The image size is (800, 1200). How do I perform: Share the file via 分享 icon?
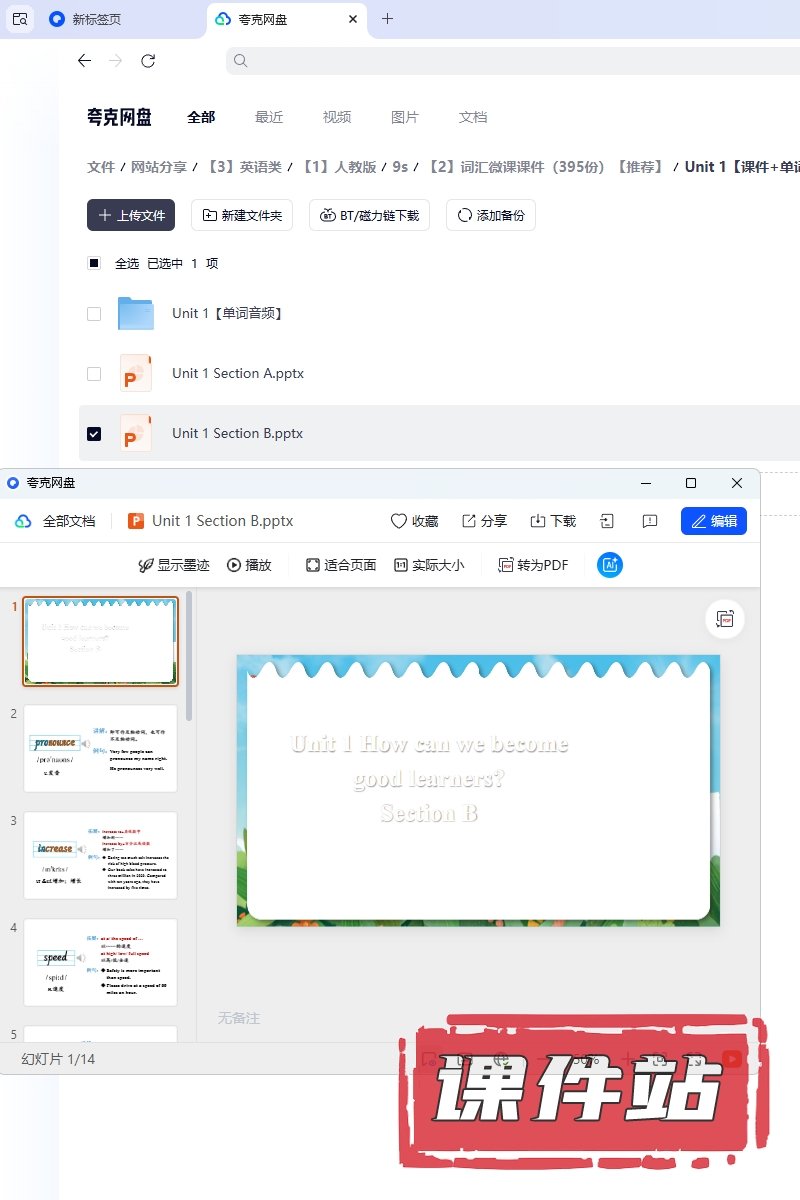click(469, 521)
